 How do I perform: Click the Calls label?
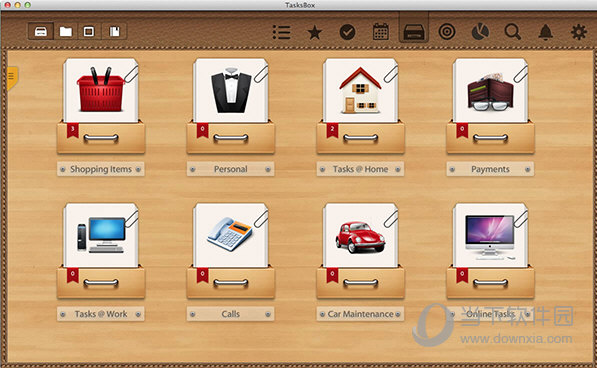coord(231,314)
